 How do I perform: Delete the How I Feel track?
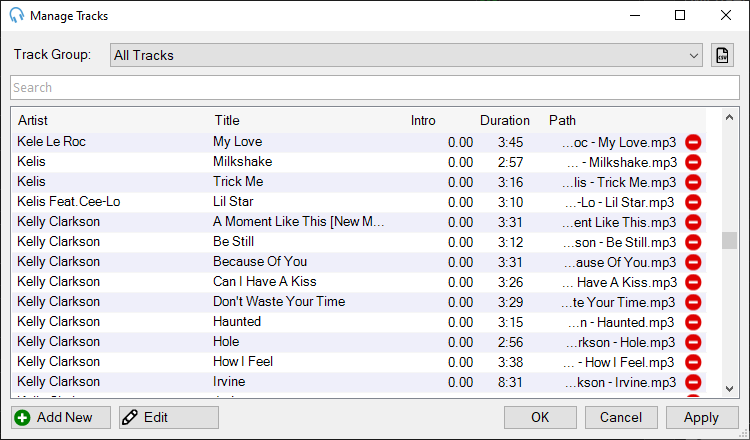pos(693,363)
